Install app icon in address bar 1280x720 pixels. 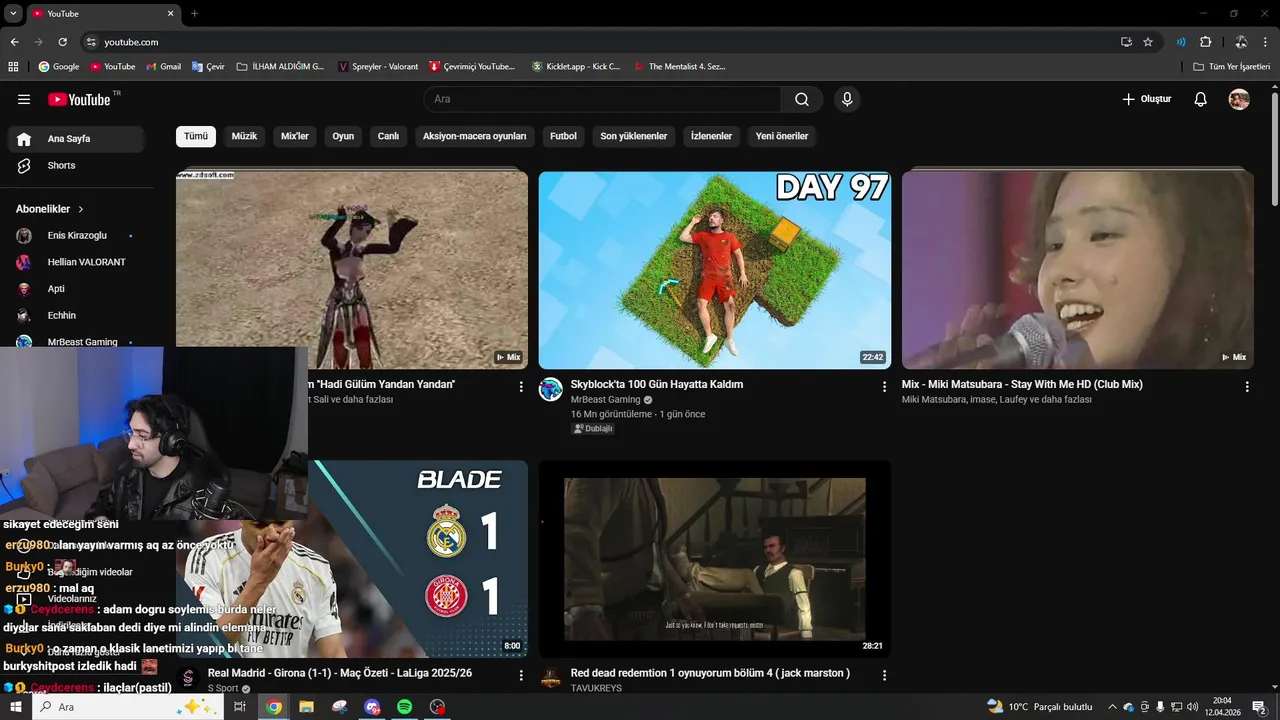coord(1126,42)
